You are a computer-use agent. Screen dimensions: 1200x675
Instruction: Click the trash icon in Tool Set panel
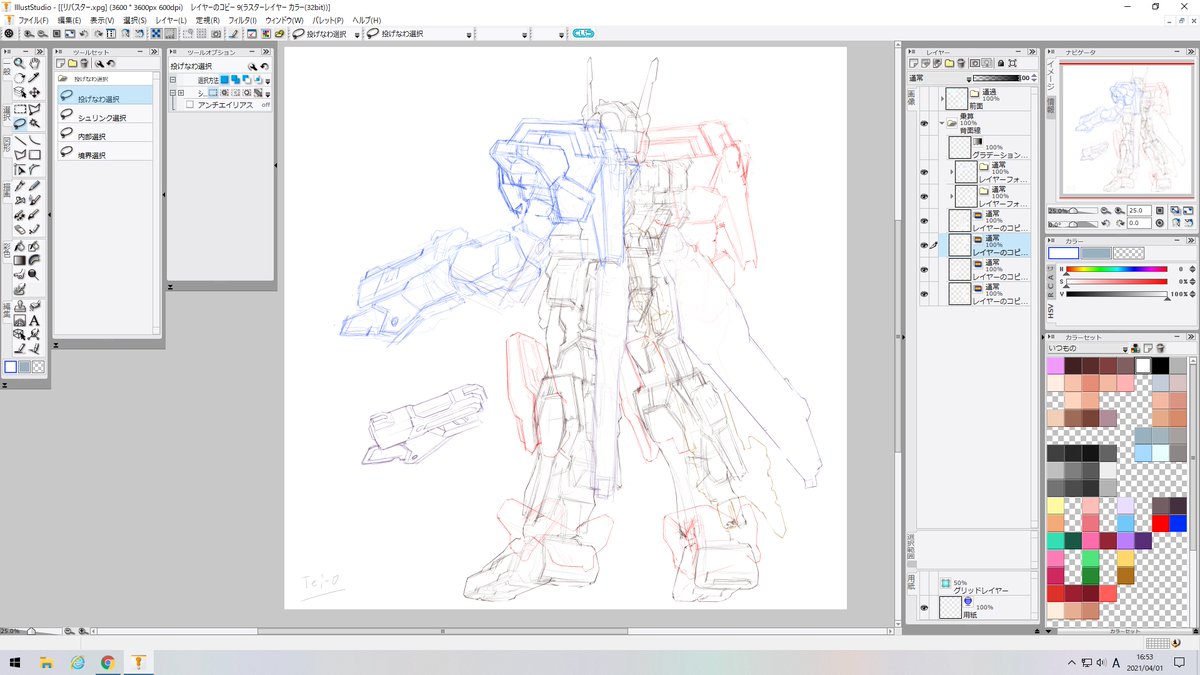[84, 63]
